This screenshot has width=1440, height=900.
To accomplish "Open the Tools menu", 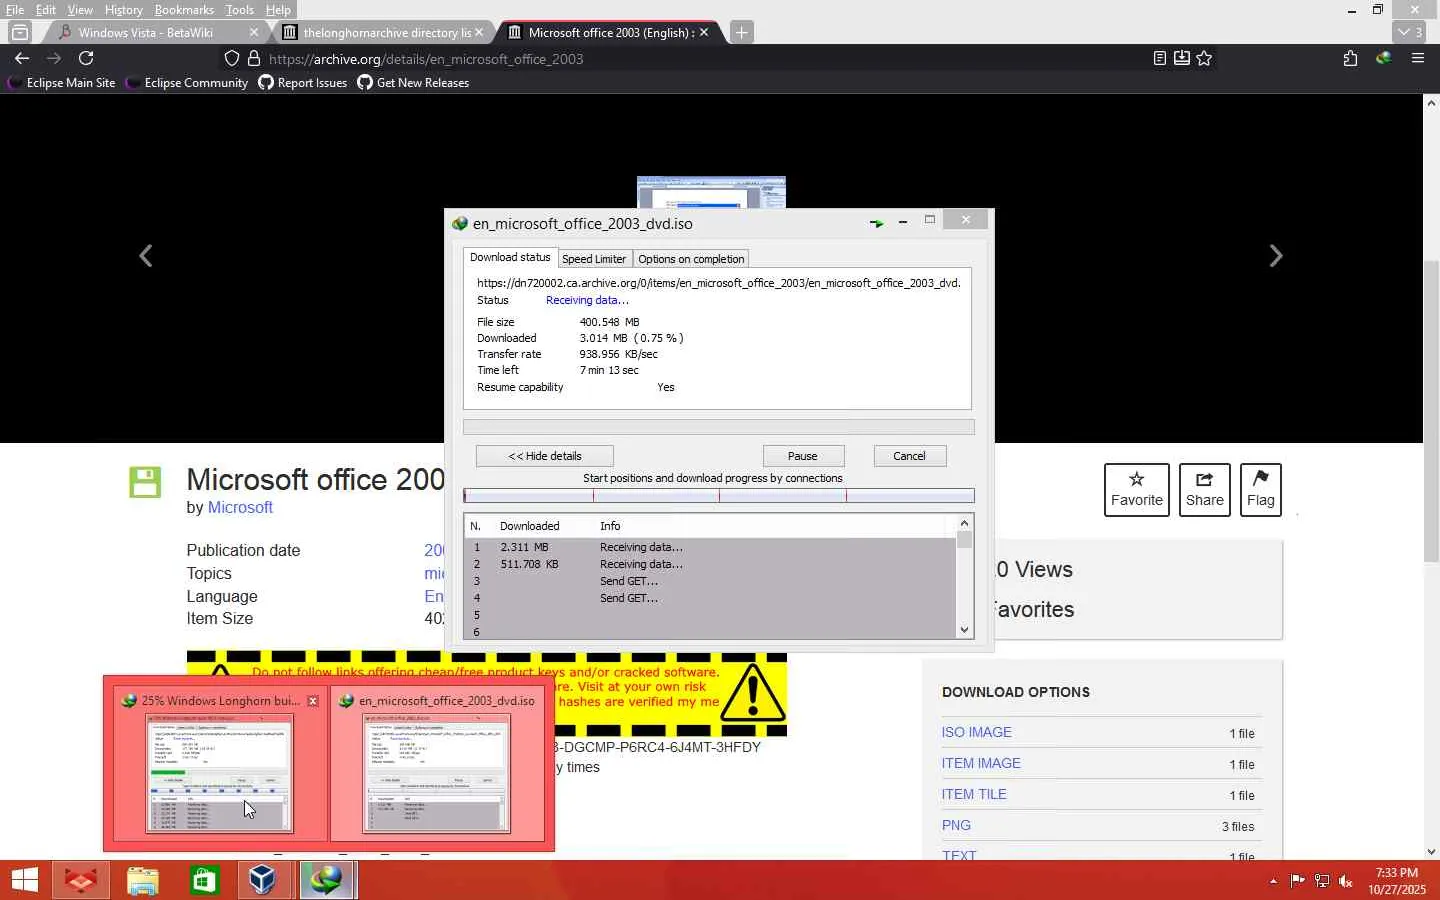I will (240, 10).
